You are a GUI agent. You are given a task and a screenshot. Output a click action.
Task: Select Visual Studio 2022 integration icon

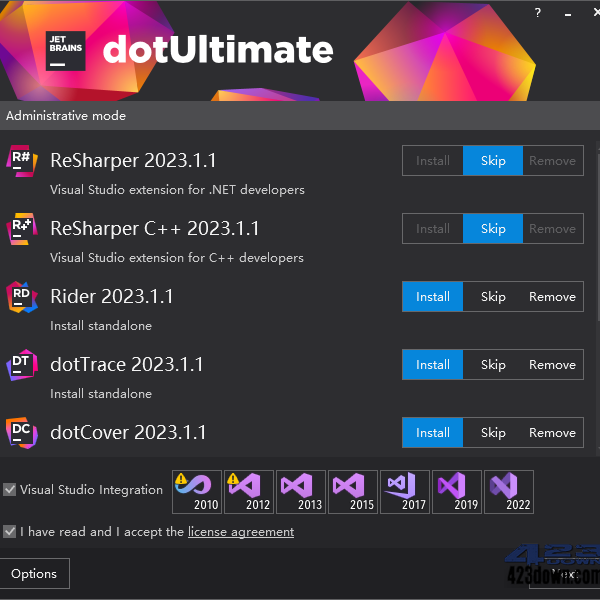[x=509, y=492]
